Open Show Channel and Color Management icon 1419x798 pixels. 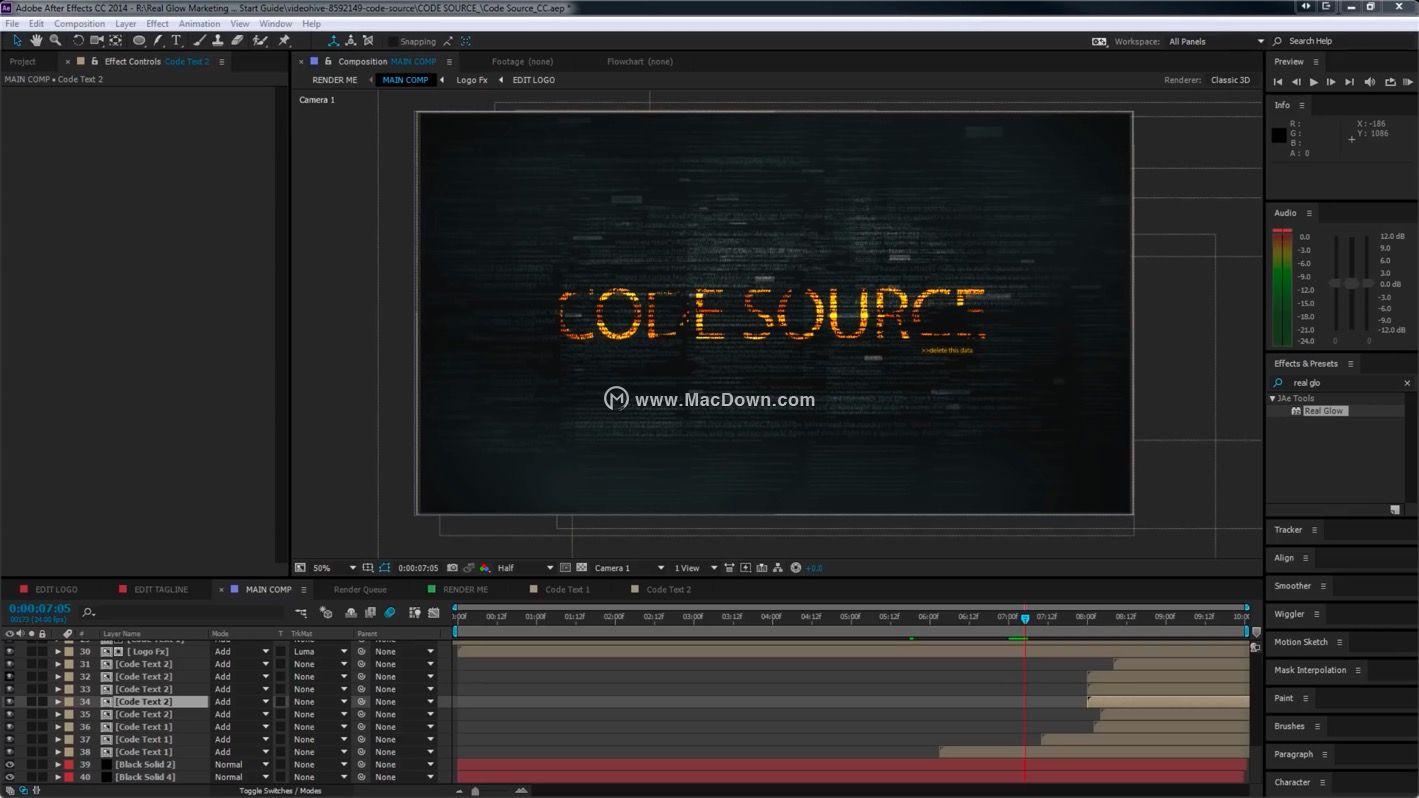click(x=485, y=568)
